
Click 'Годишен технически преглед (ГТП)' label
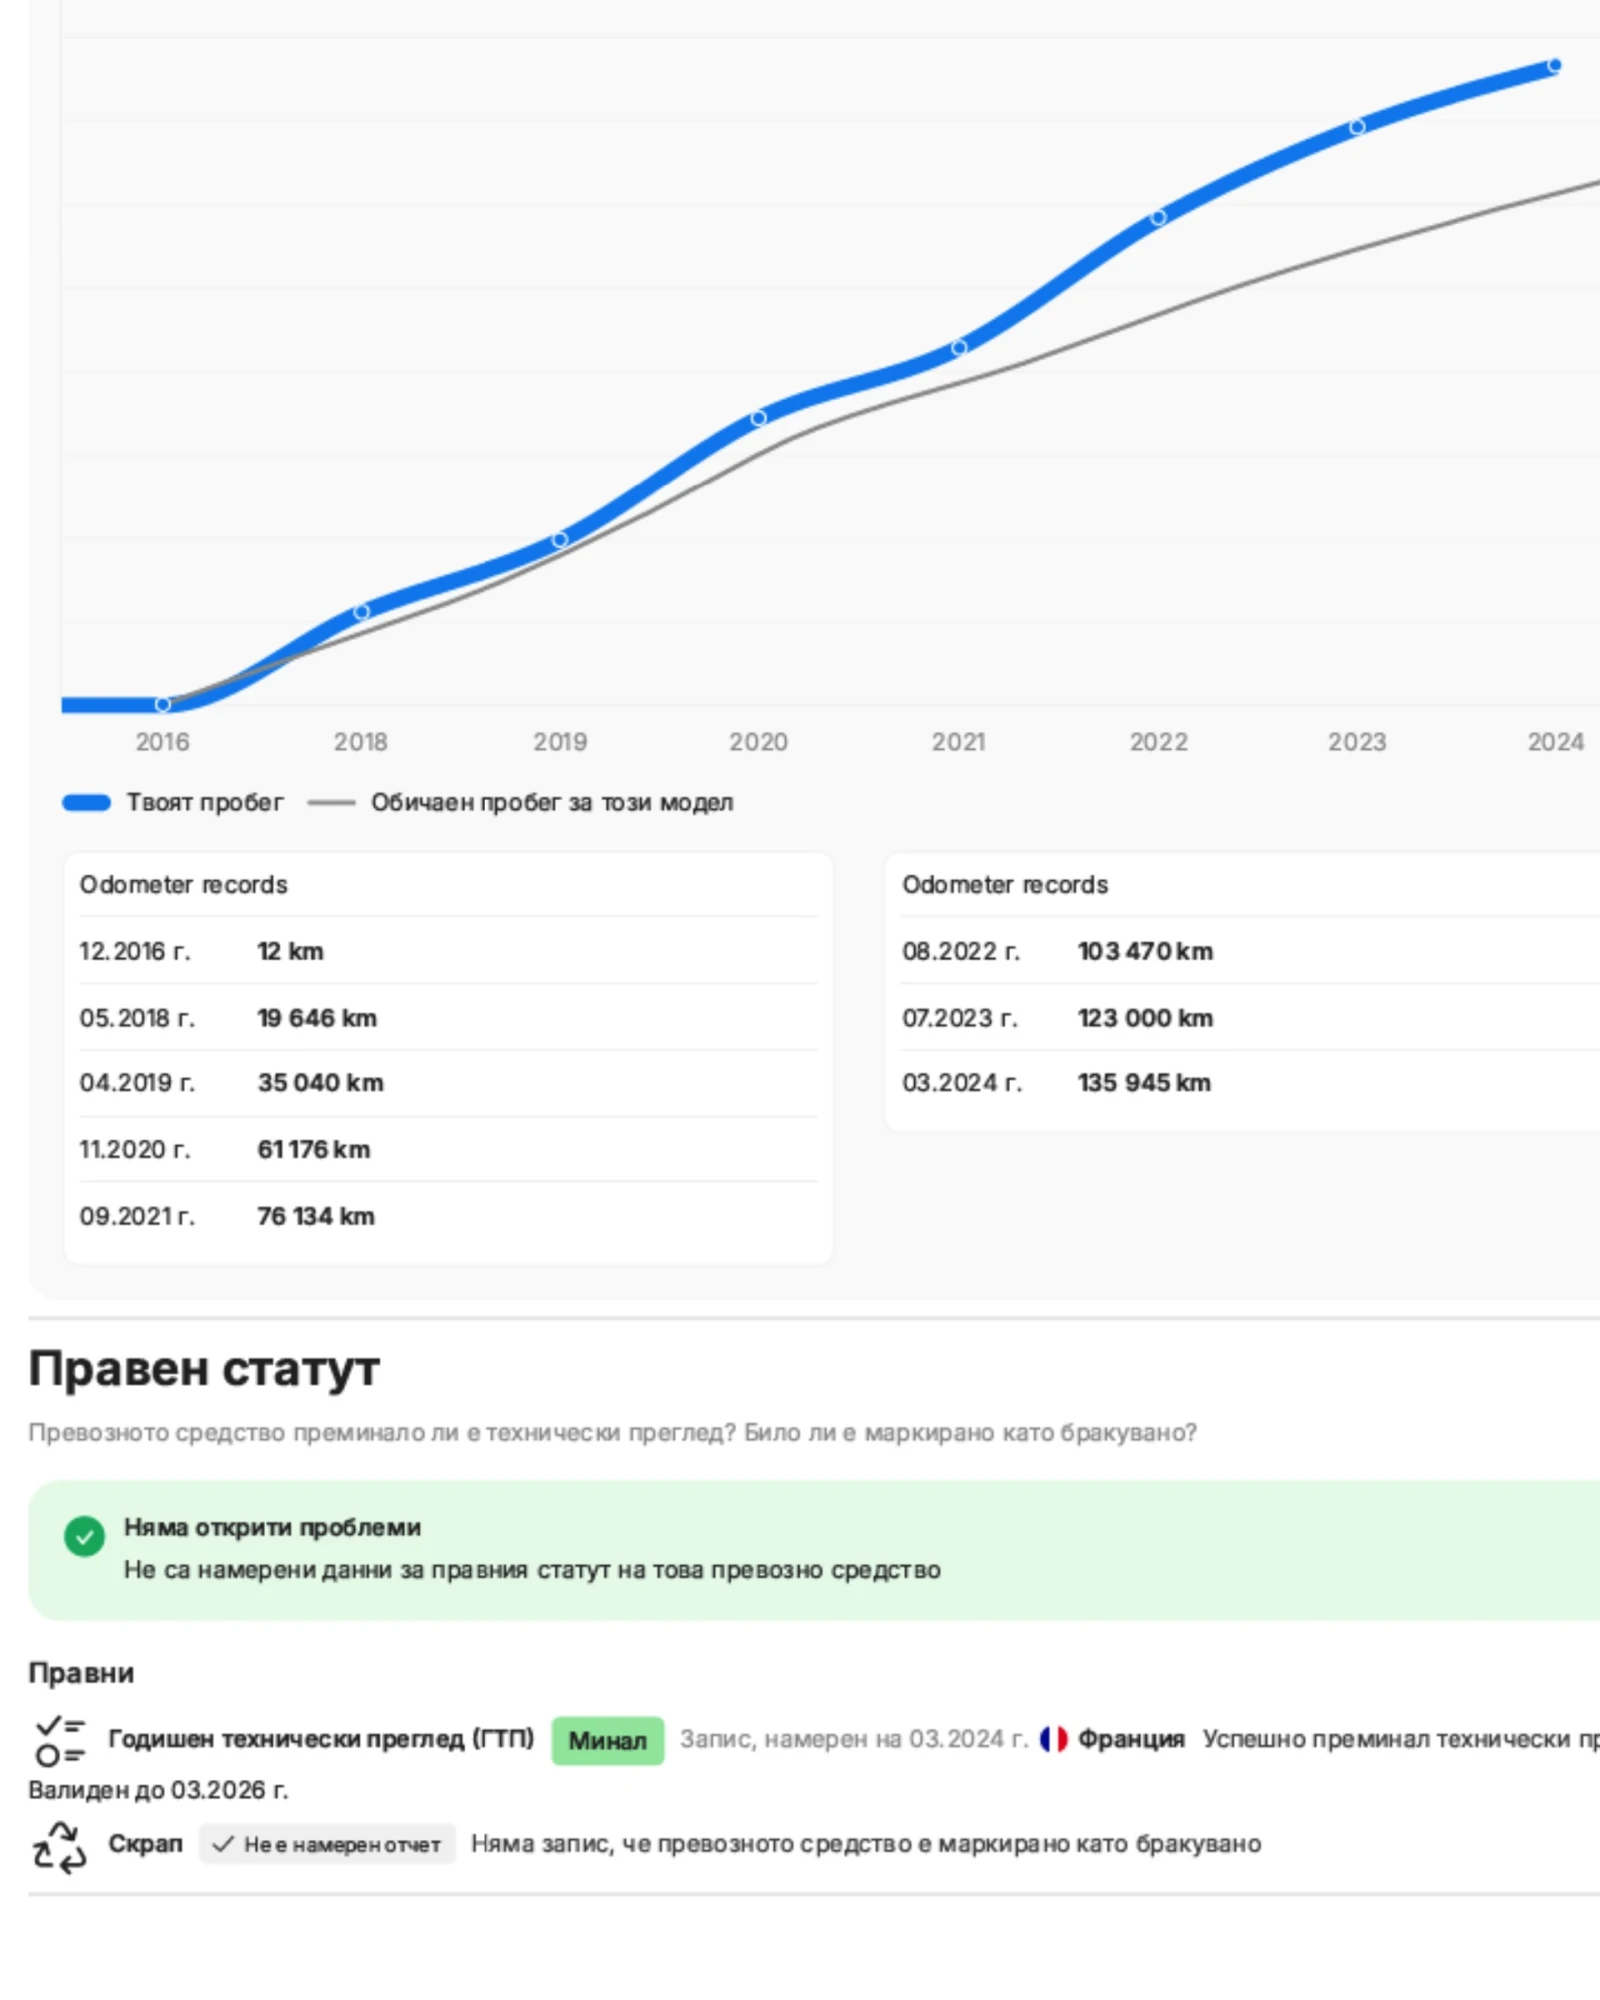click(x=321, y=1739)
